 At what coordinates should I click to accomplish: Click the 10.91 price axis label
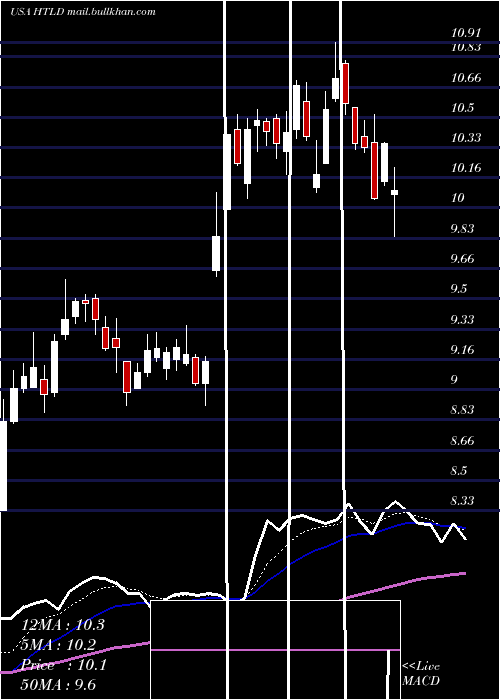pos(466,33)
